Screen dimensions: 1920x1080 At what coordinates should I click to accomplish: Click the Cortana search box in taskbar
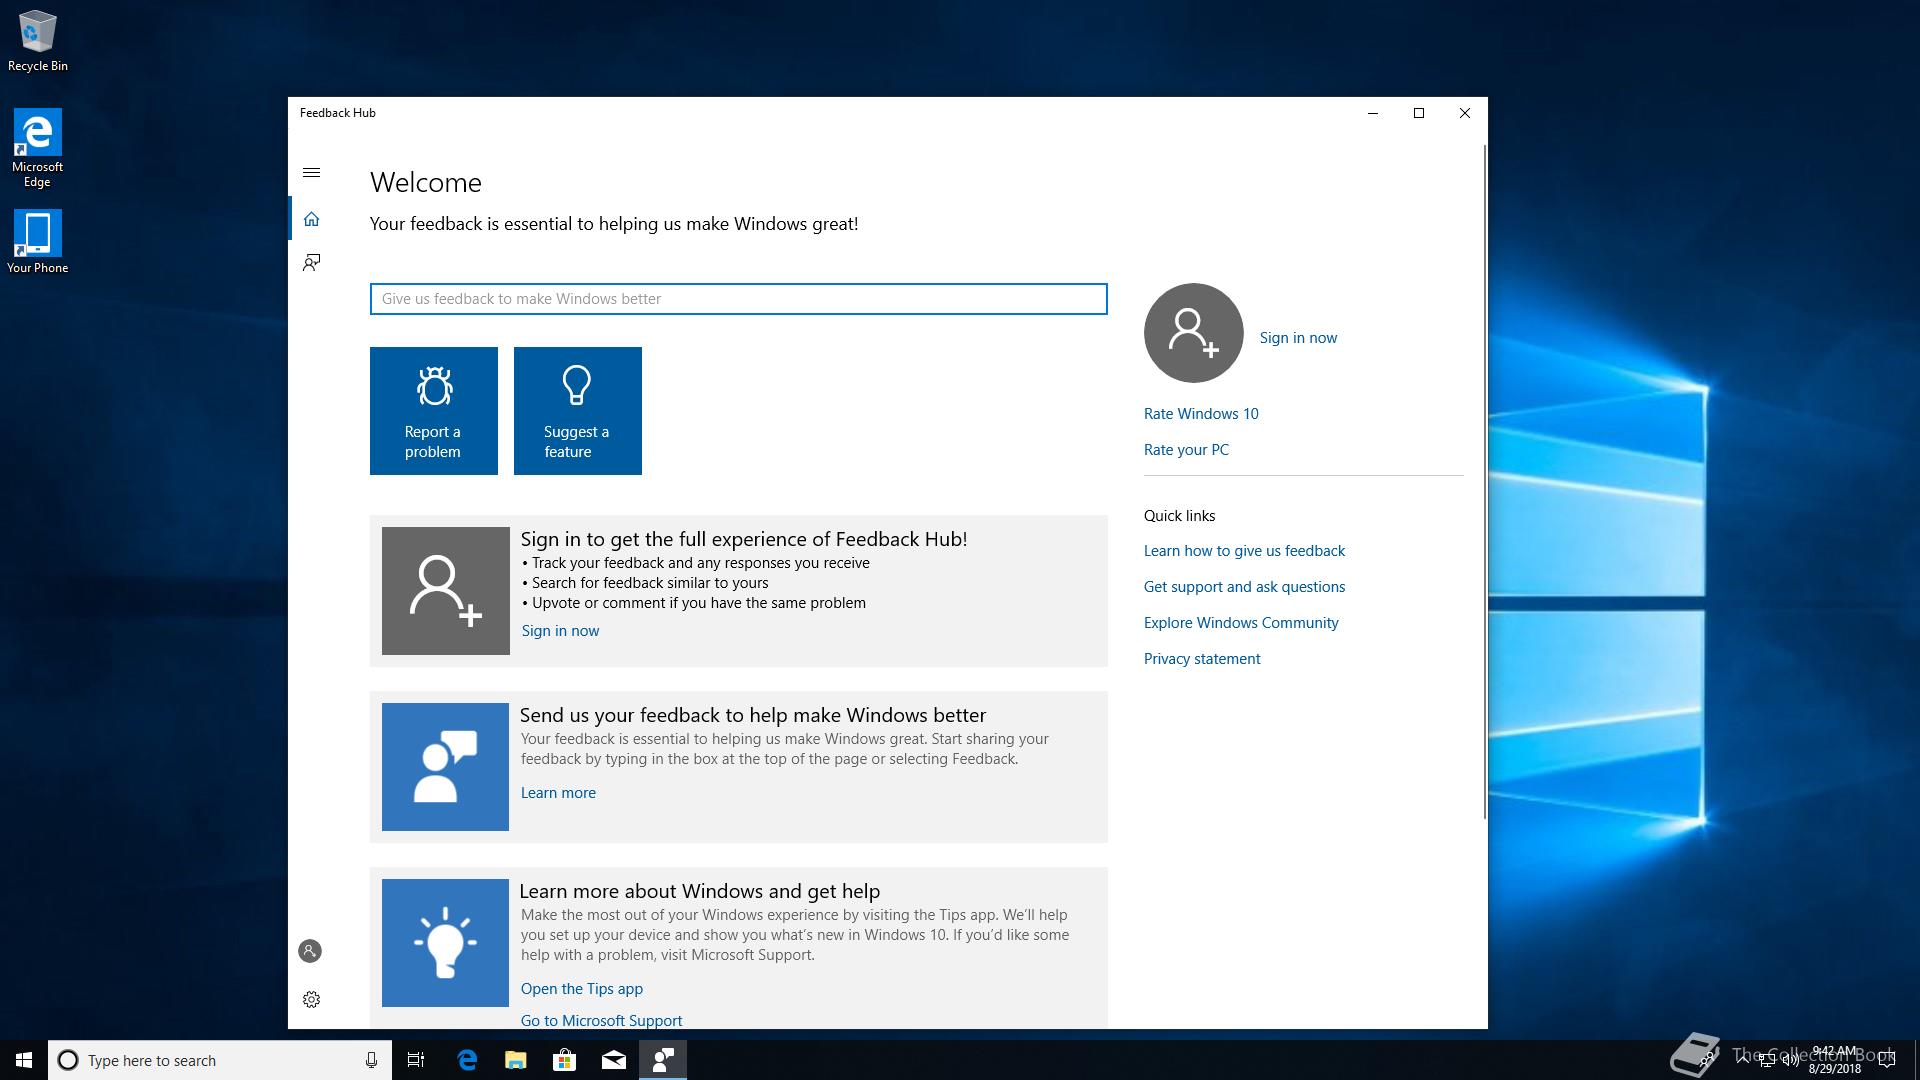point(218,1060)
